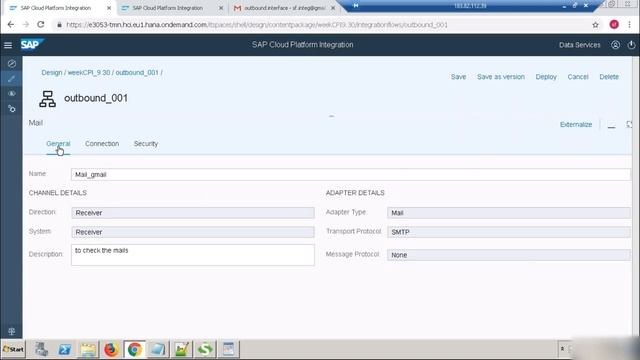The width and height of the screenshot is (640, 360).
Task: Click Externalize link
Action: click(x=576, y=124)
